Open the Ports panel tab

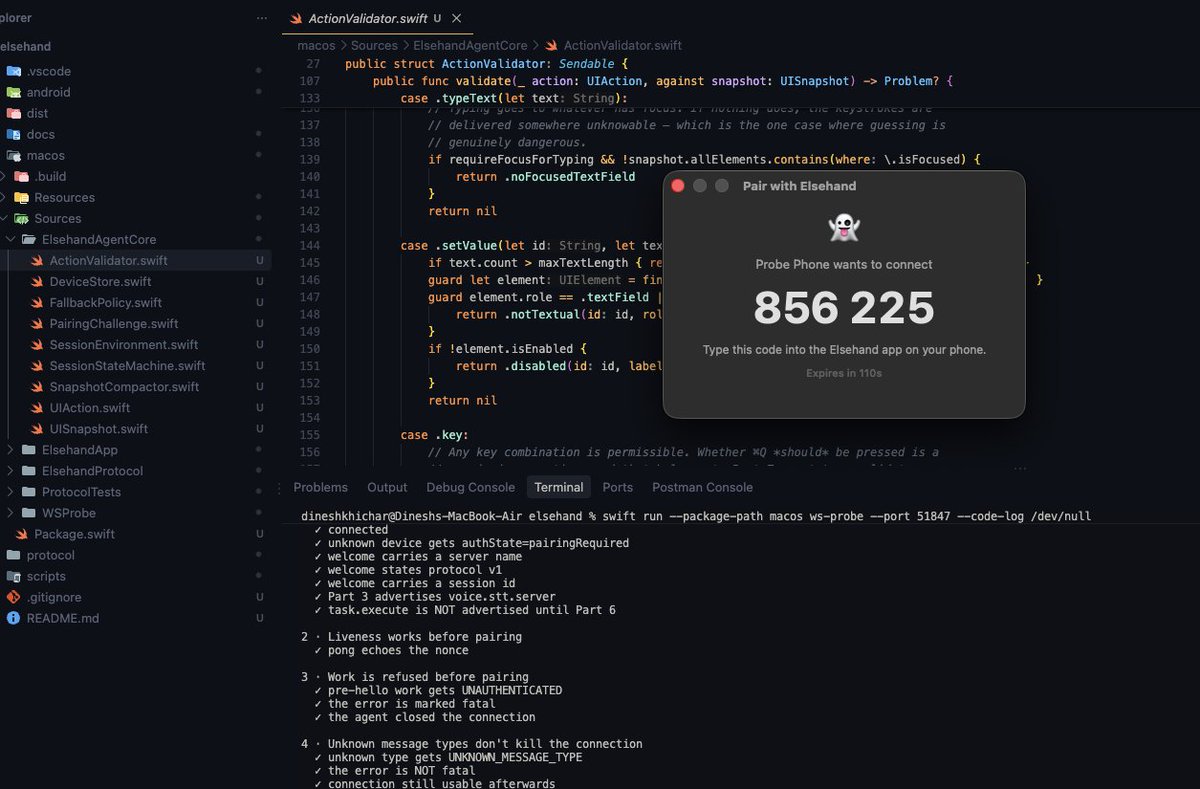click(618, 487)
